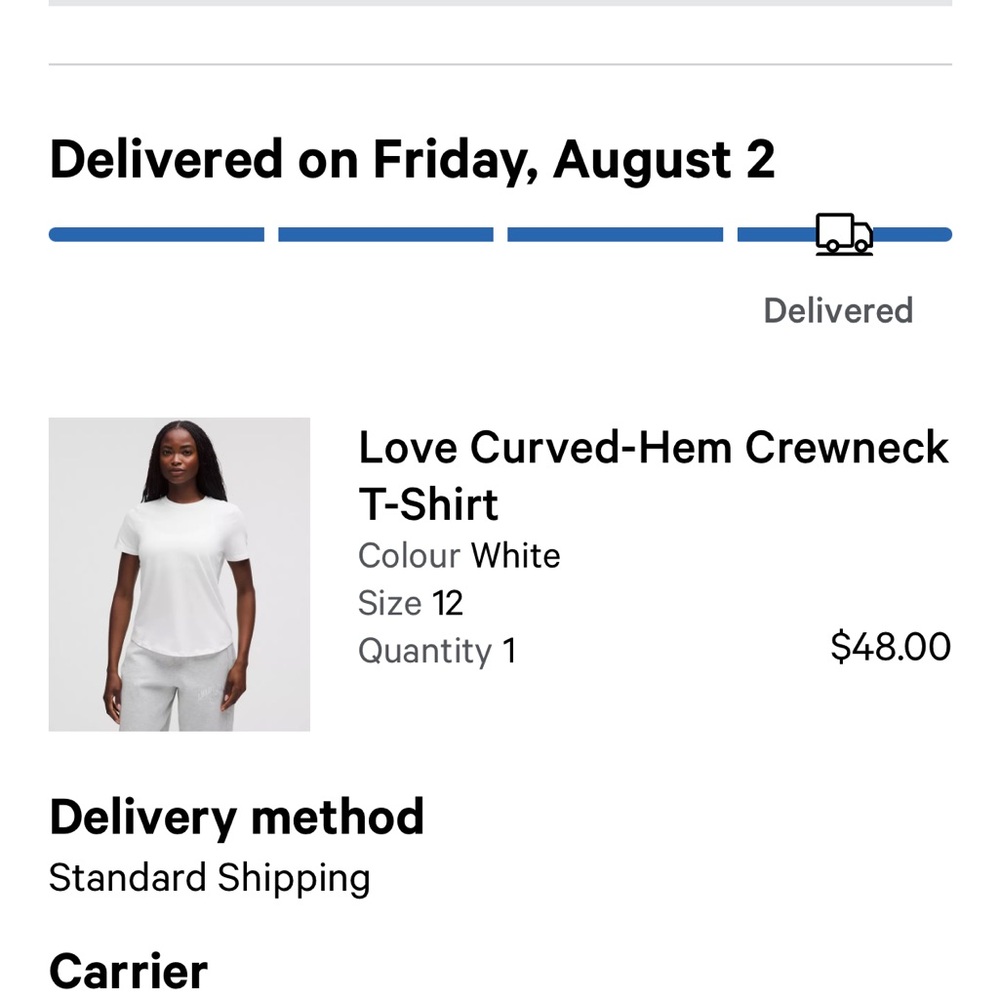This screenshot has width=1000, height=1000.
Task: Tap the Delivered on Friday, August 2 heading
Action: click(412, 160)
